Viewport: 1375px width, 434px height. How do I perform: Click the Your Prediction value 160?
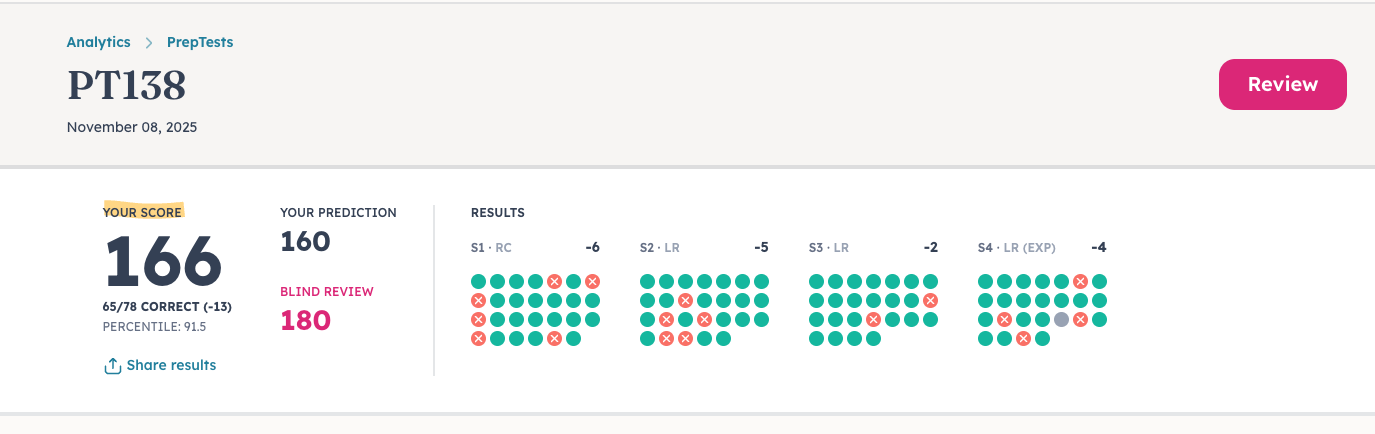pos(305,241)
